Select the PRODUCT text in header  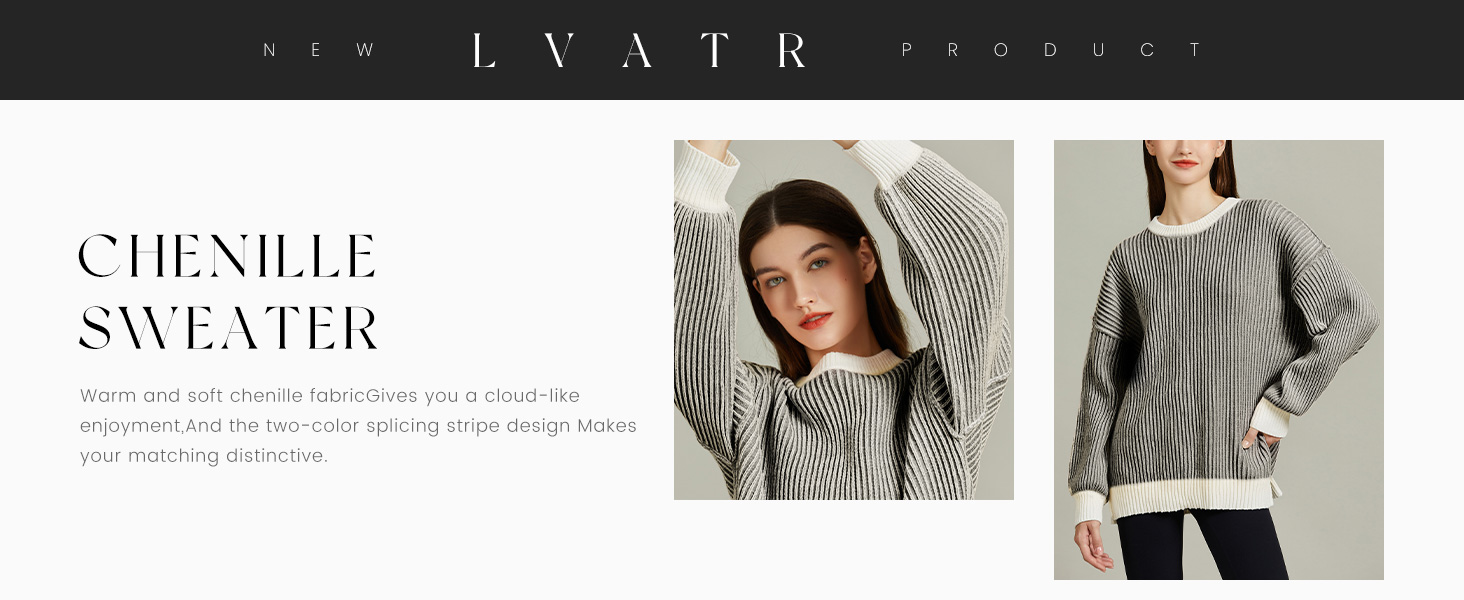click(1050, 50)
